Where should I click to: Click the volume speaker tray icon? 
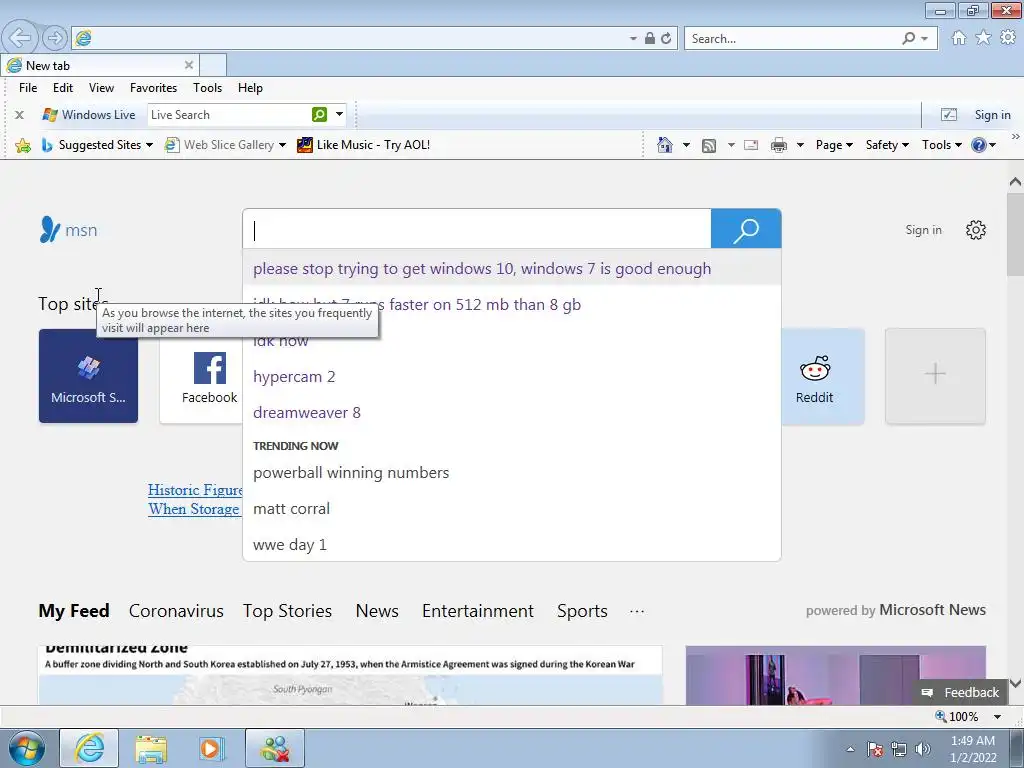coord(922,749)
